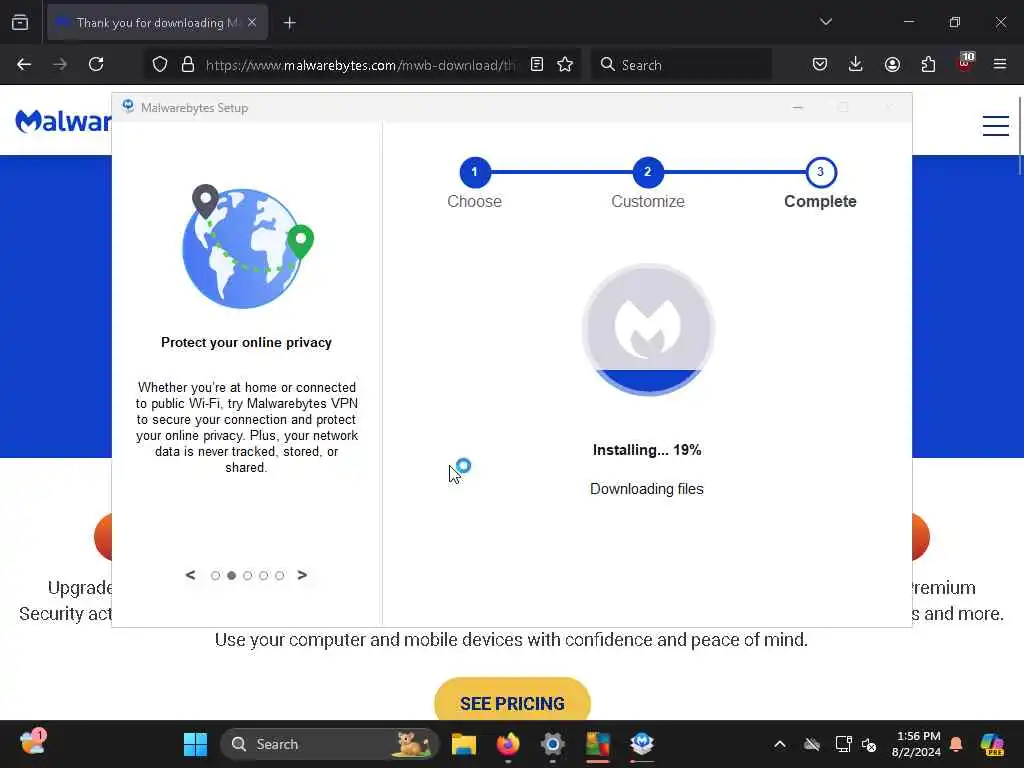Go back using the browser back arrow
Screen dimensions: 1024x768
coord(24,64)
